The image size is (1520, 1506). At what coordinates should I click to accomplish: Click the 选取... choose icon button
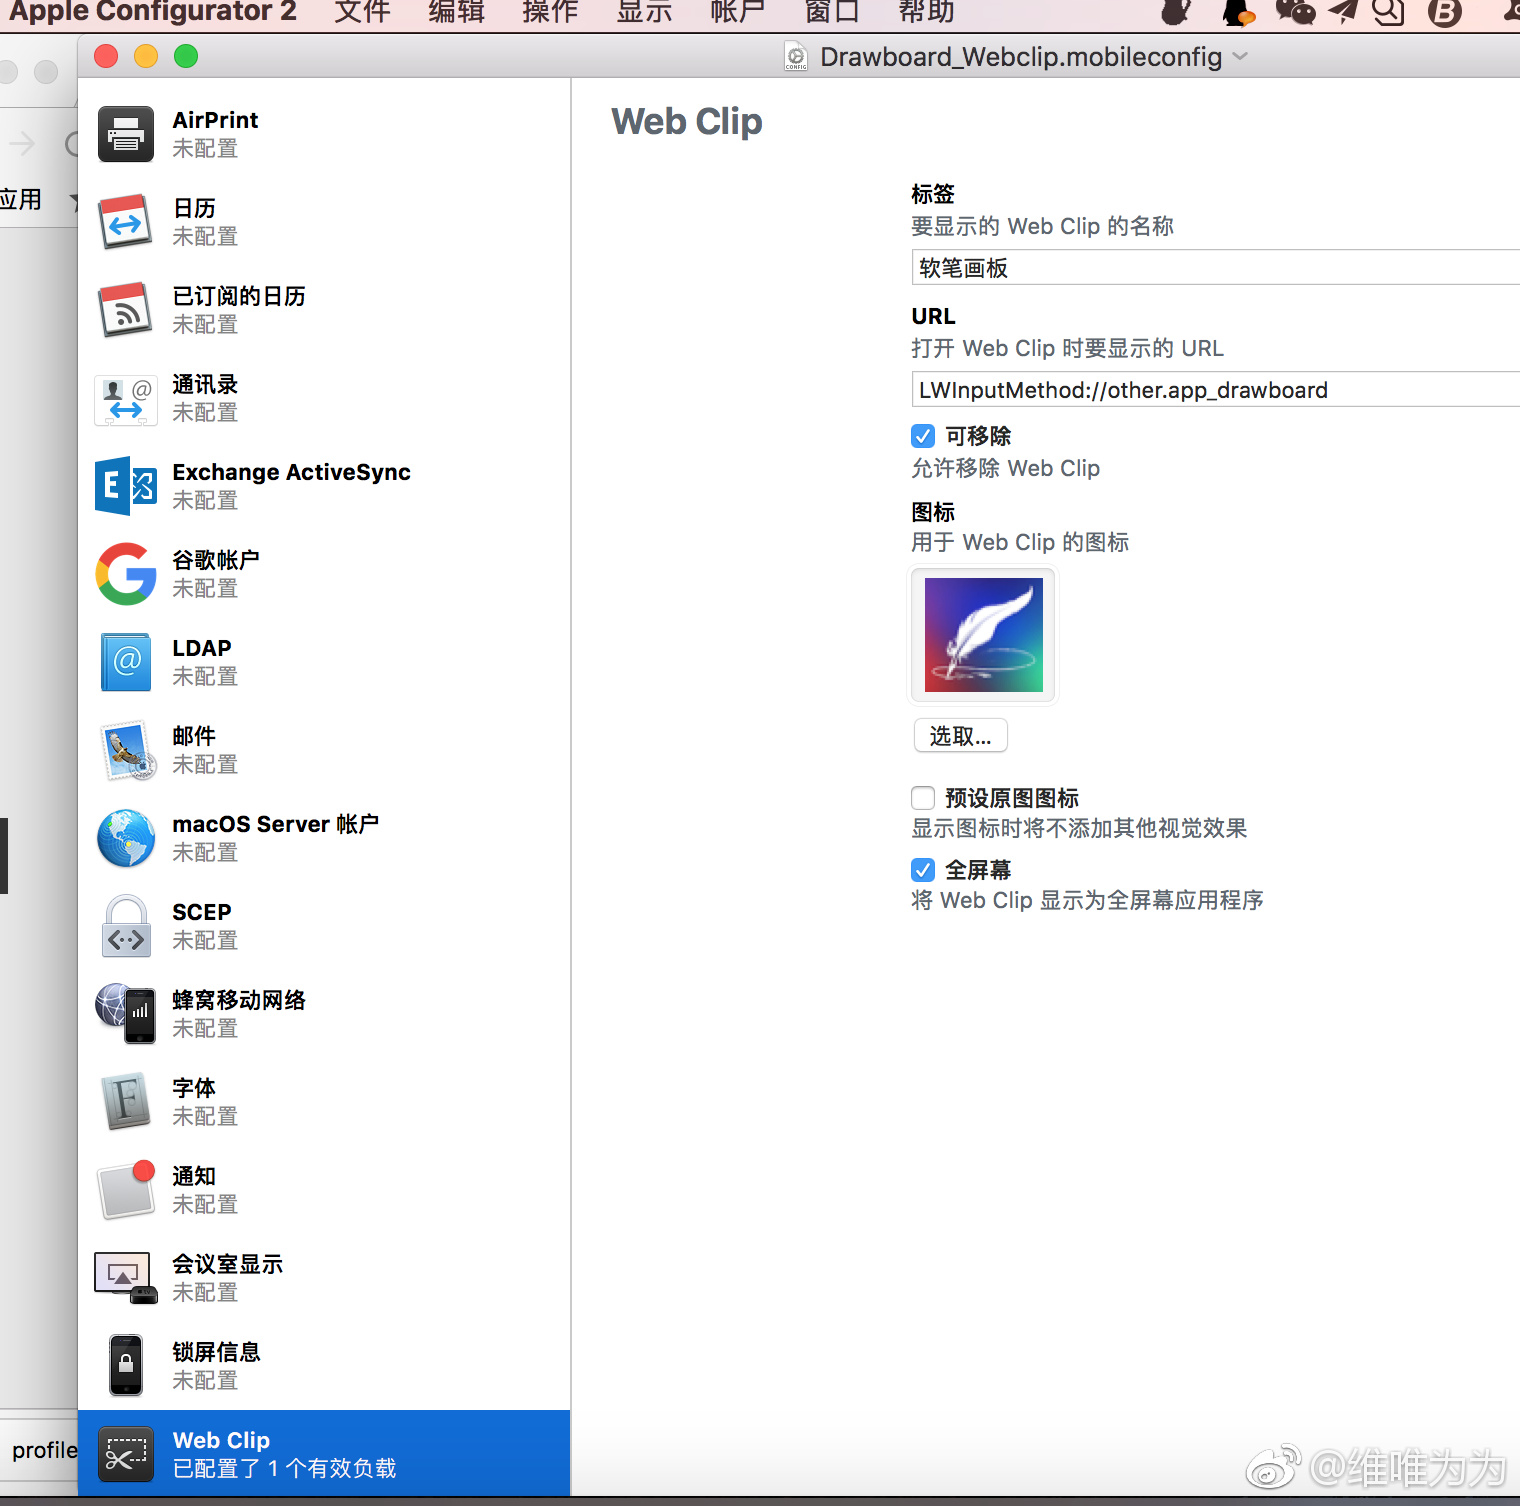960,736
